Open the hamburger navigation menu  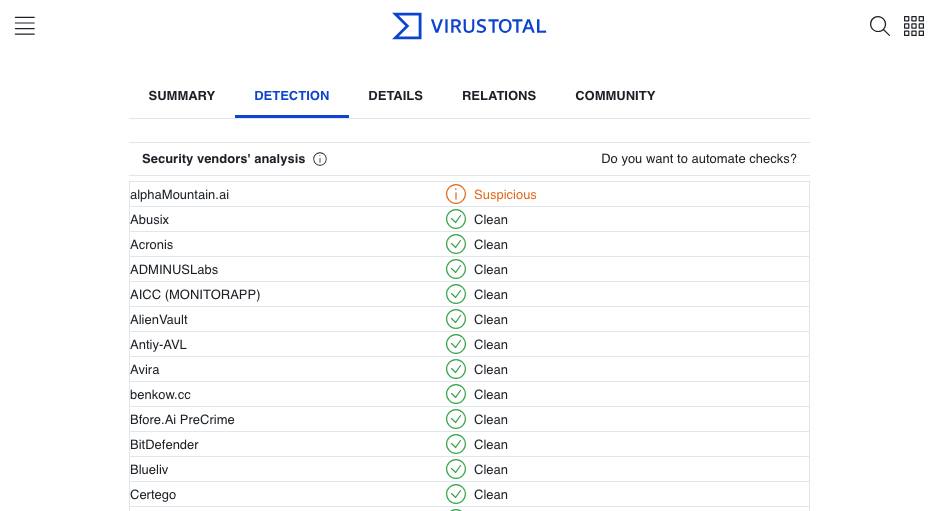click(x=25, y=26)
